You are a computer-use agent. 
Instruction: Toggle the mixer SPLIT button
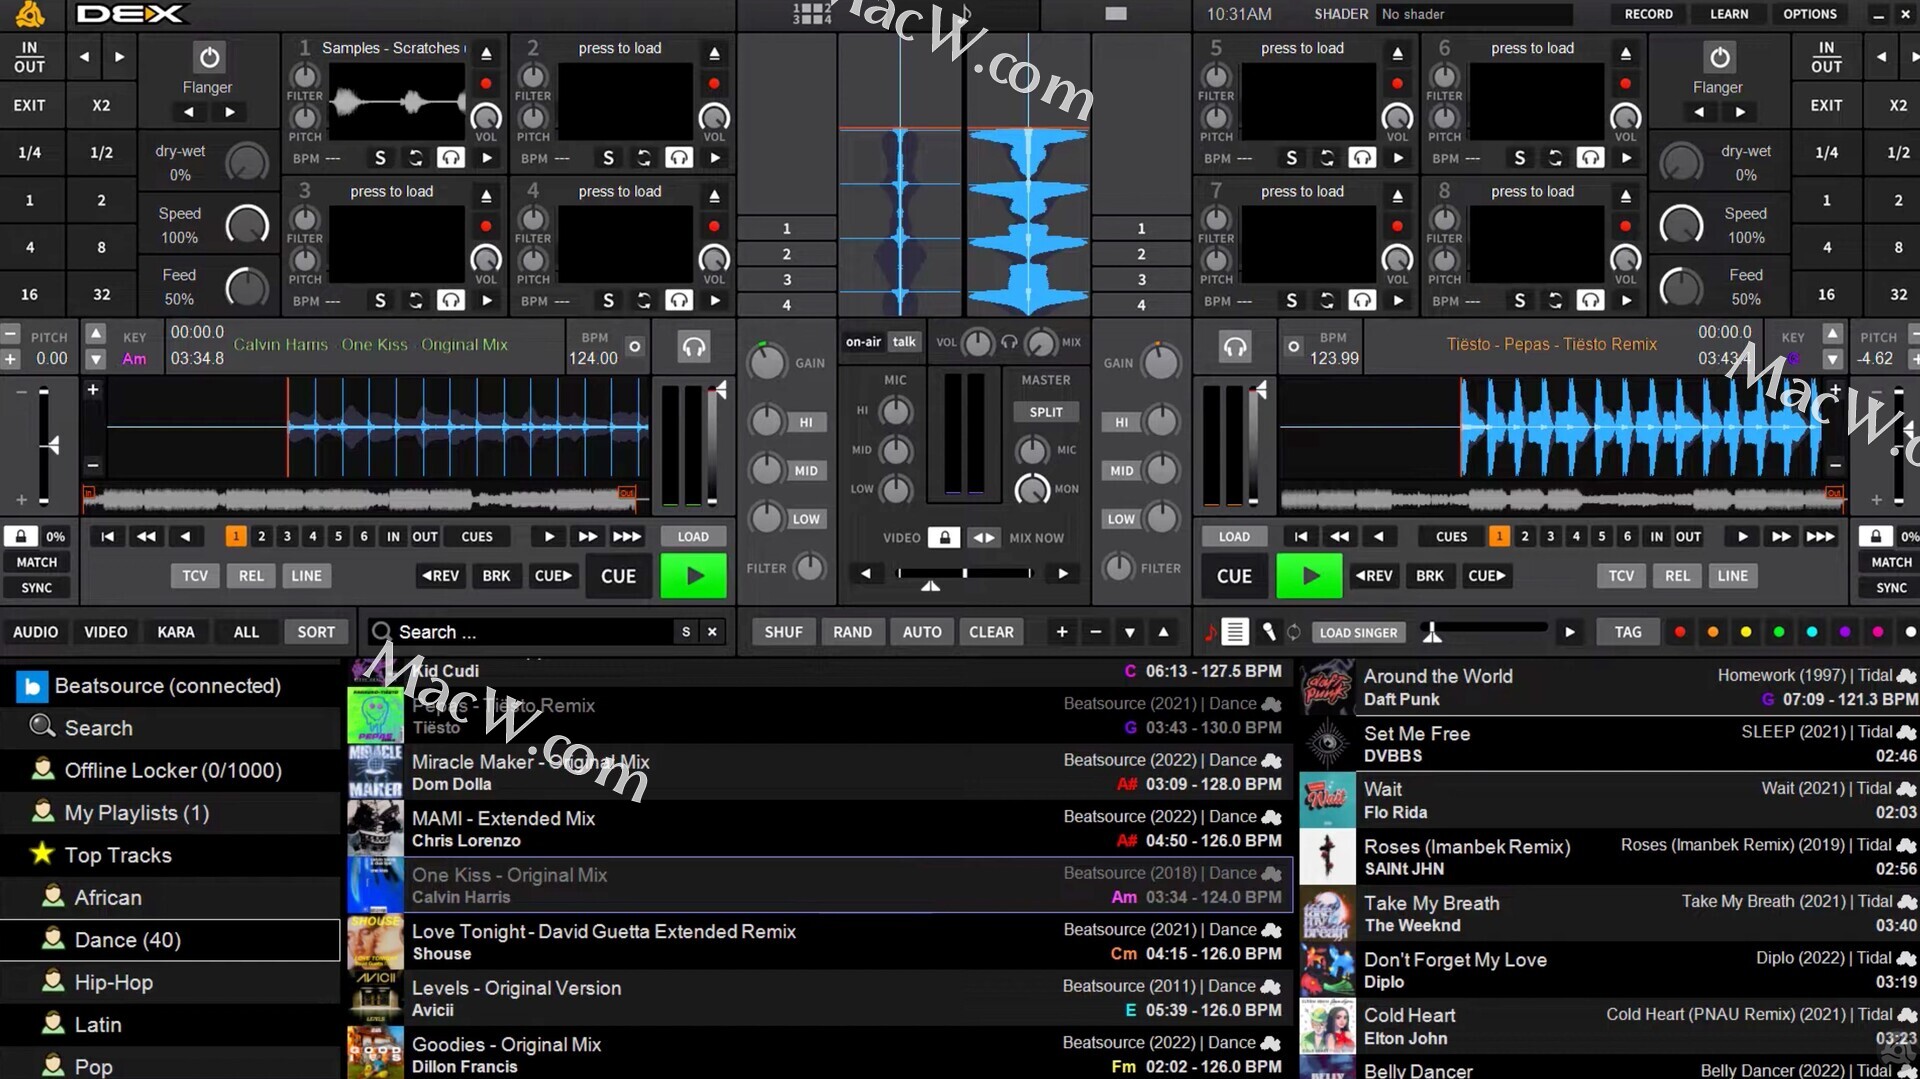coord(1046,412)
